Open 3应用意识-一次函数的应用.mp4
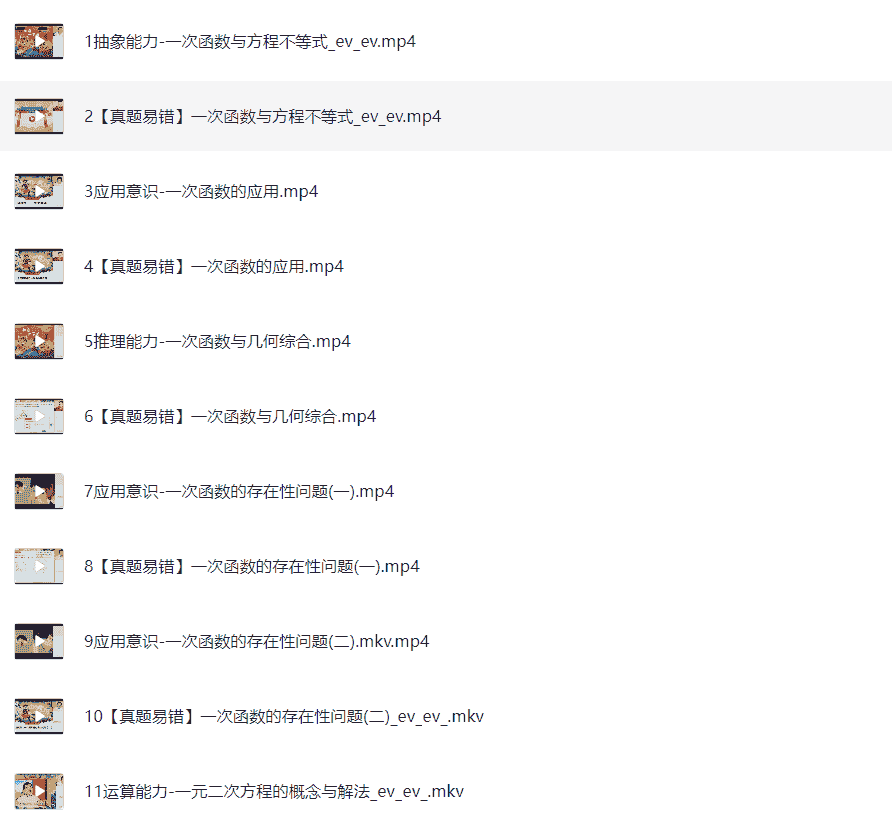Screen dimensions: 892x820 tap(201, 192)
